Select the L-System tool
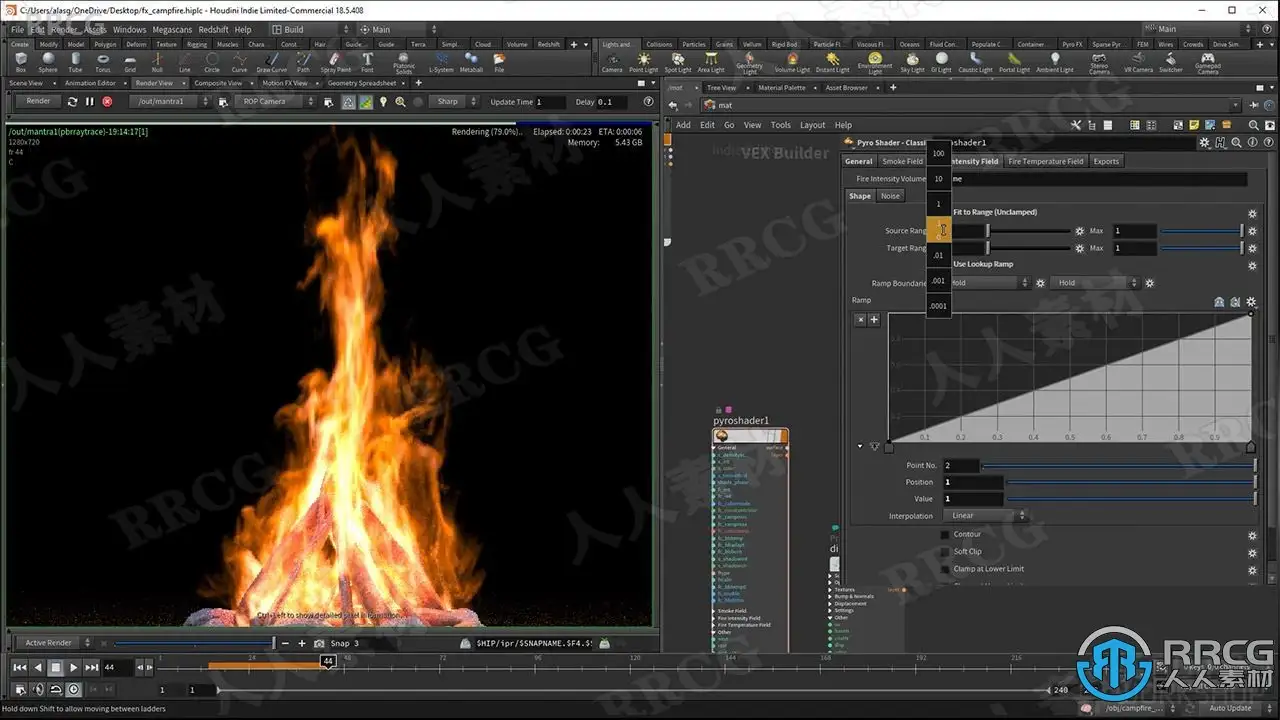 coord(441,63)
